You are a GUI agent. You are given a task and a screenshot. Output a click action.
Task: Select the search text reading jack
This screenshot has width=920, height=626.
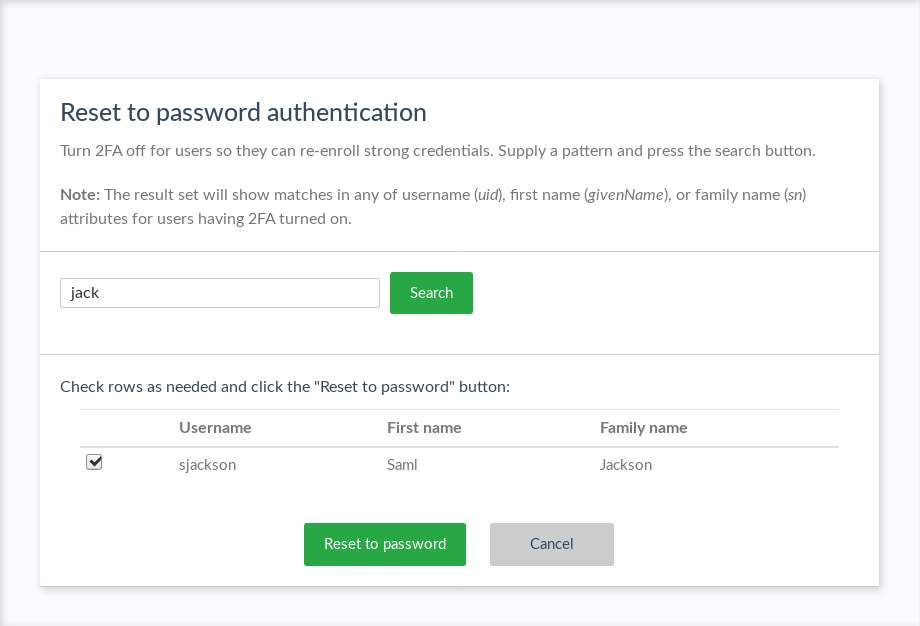(85, 293)
